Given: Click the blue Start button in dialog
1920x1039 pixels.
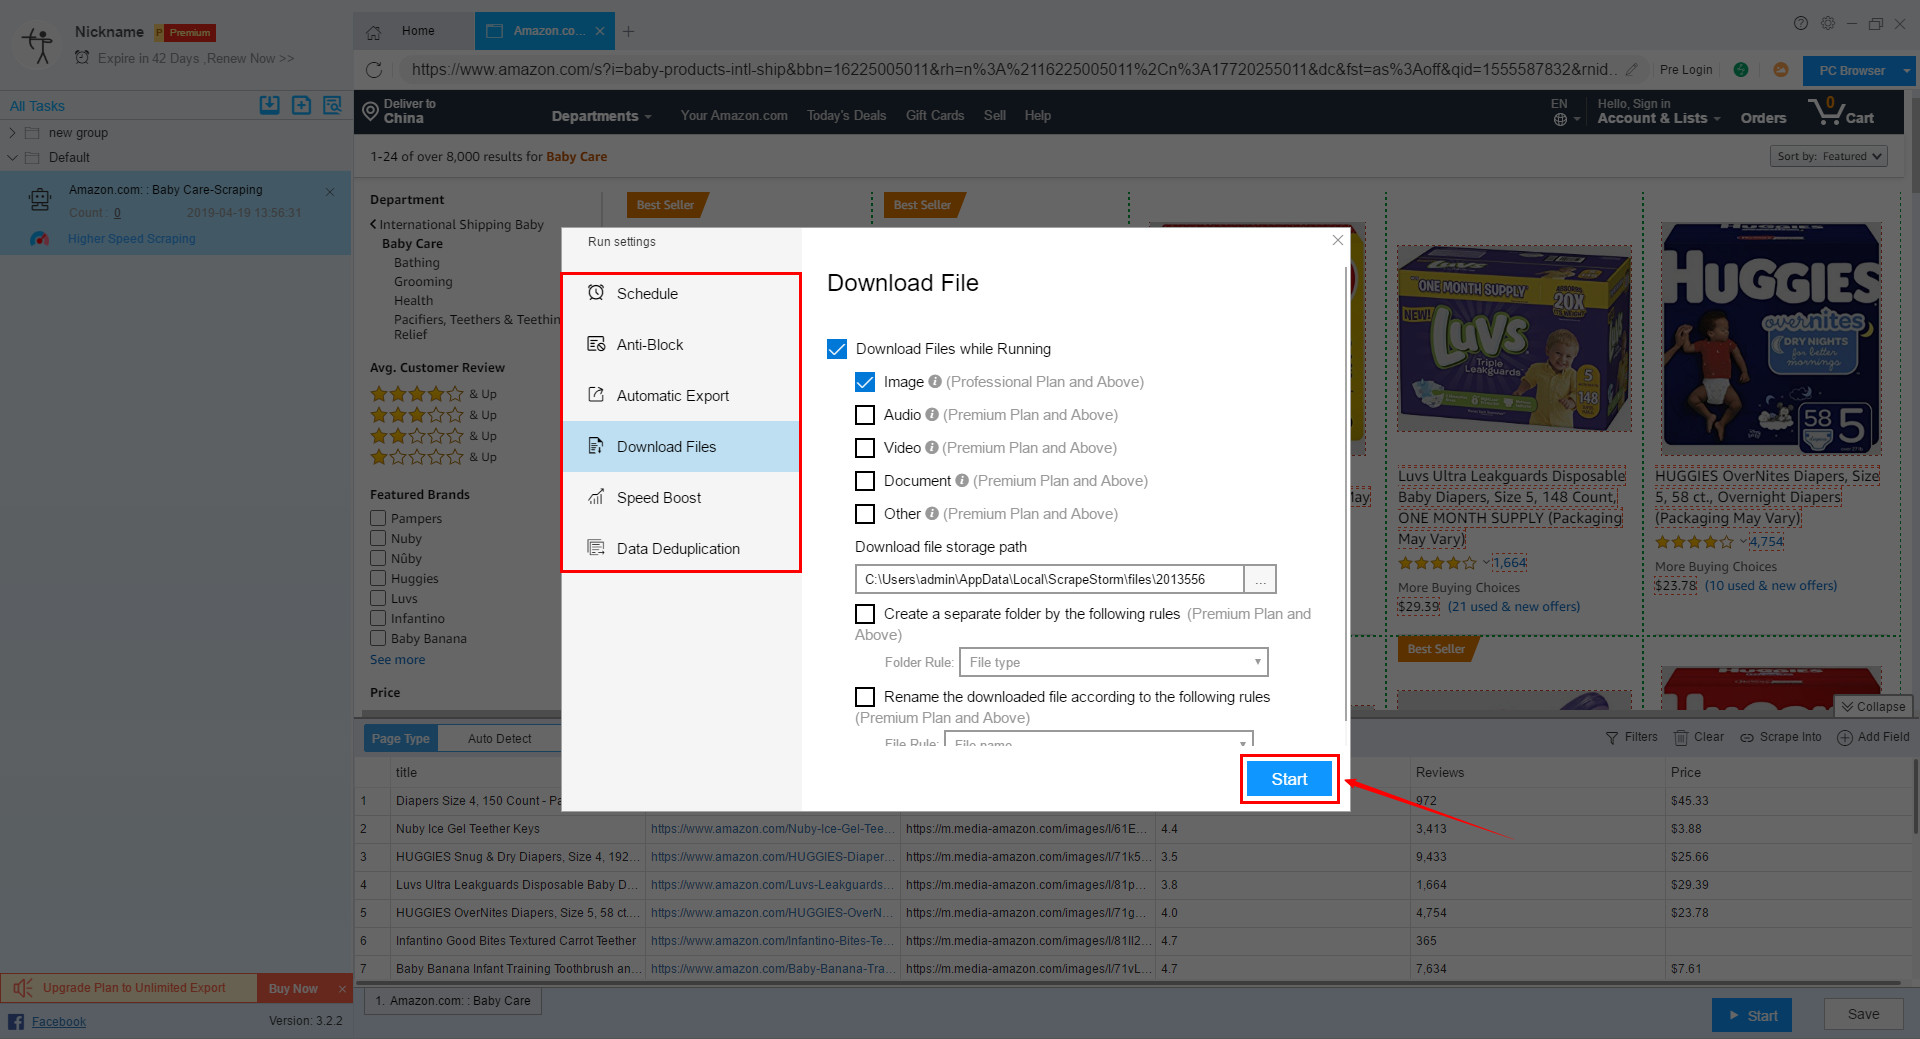Looking at the screenshot, I should [x=1289, y=779].
